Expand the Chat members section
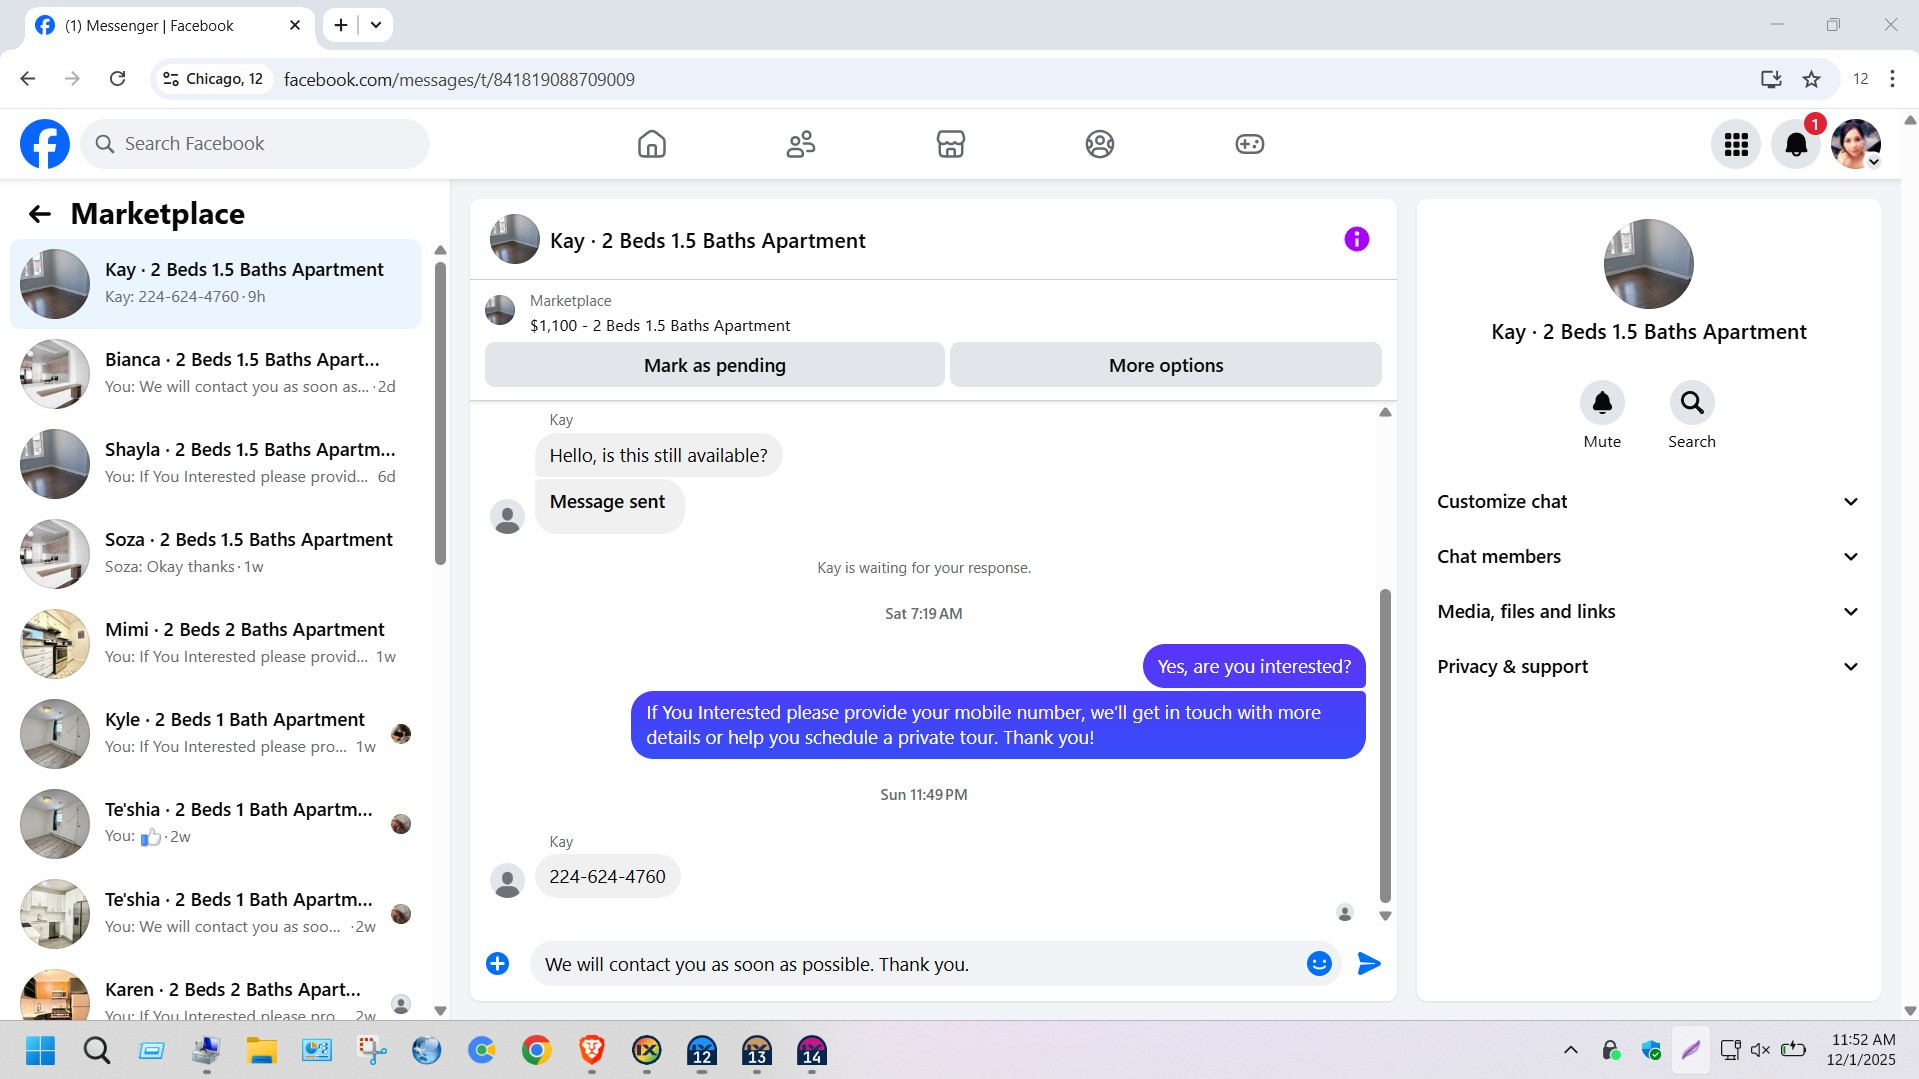Viewport: 1919px width, 1079px height. click(x=1648, y=557)
